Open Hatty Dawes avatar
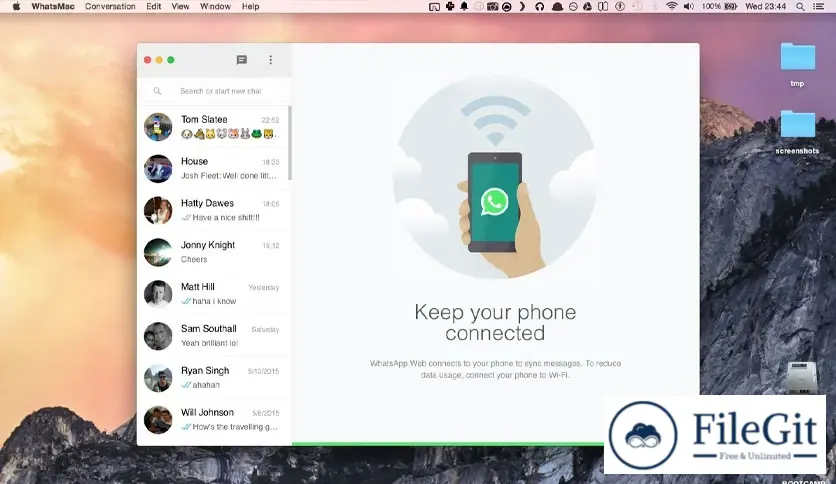The height and width of the screenshot is (484, 836). point(158,211)
